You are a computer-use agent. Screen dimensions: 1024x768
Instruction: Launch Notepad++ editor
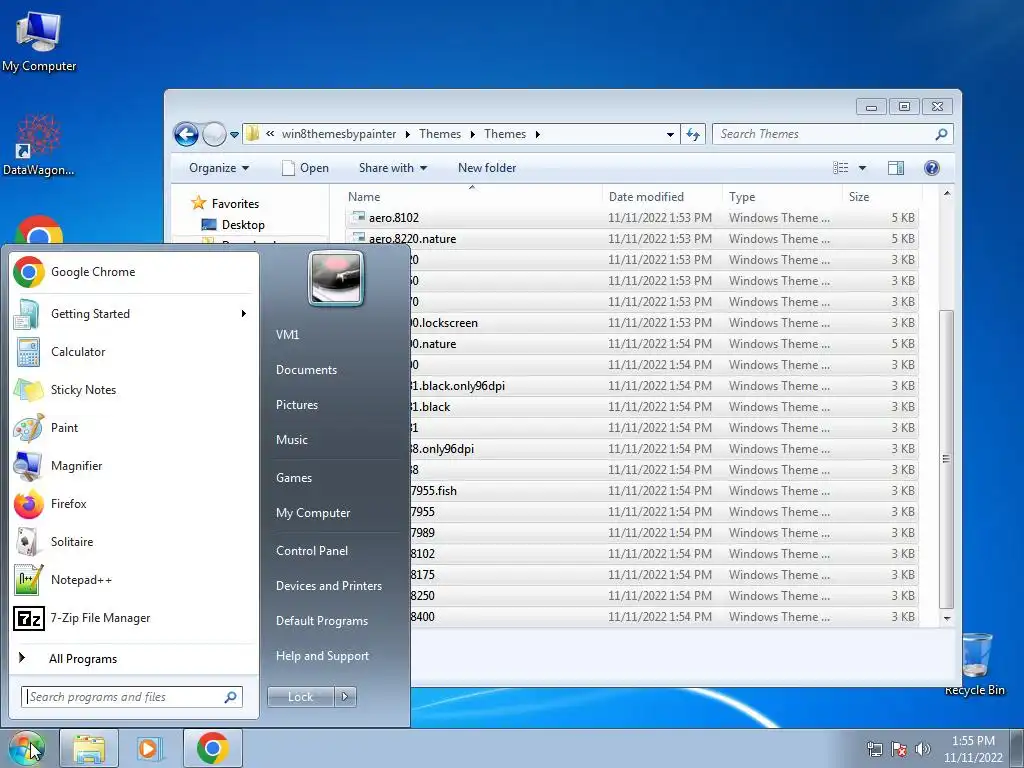click(134, 579)
